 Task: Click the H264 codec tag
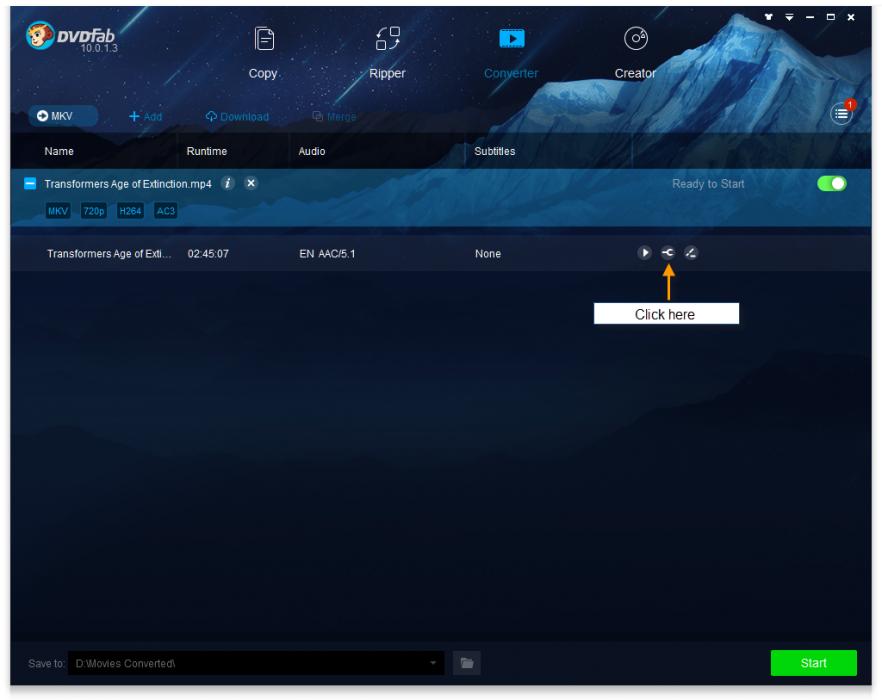(130, 211)
